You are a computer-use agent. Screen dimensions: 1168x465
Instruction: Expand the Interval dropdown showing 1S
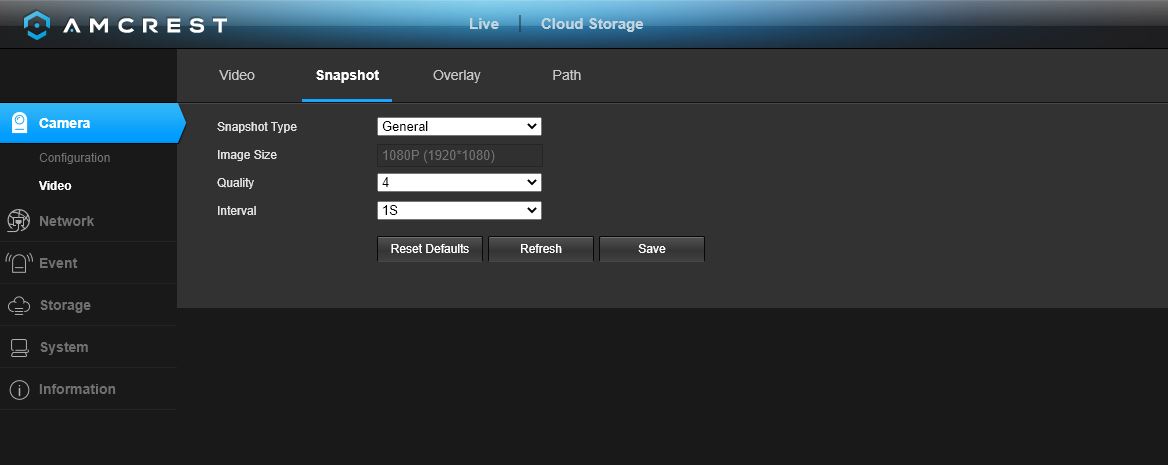pyautogui.click(x=459, y=211)
